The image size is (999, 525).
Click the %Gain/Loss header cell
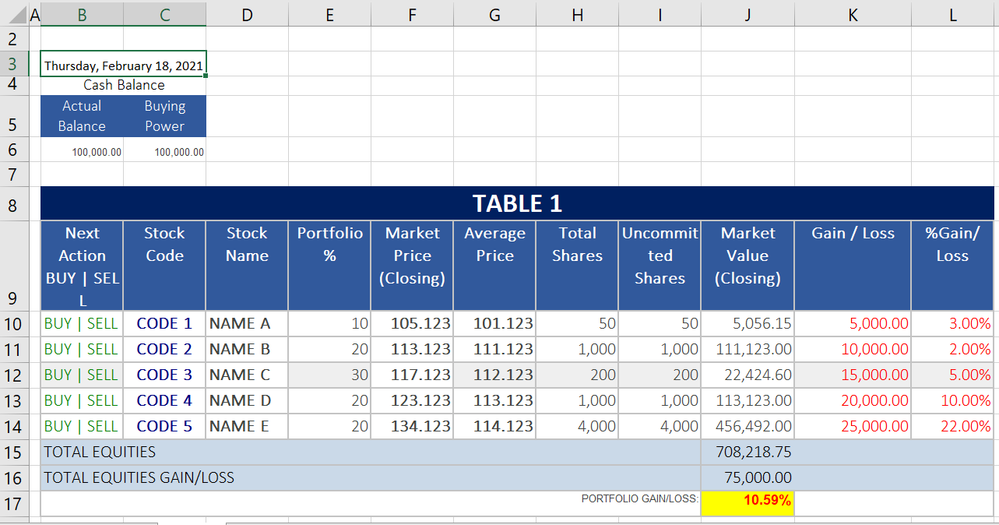tap(952, 266)
